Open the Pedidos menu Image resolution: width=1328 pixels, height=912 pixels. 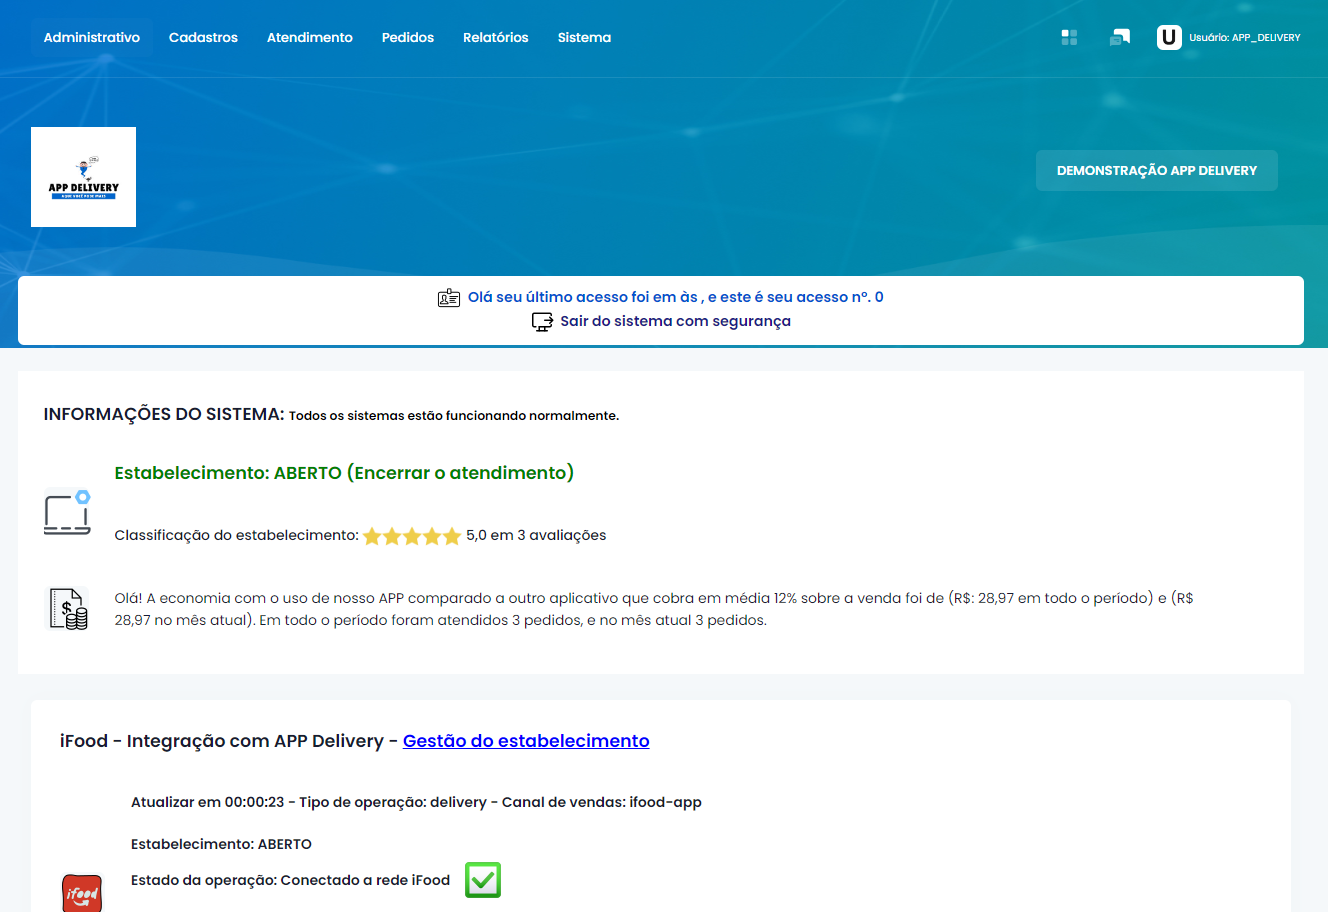click(408, 38)
